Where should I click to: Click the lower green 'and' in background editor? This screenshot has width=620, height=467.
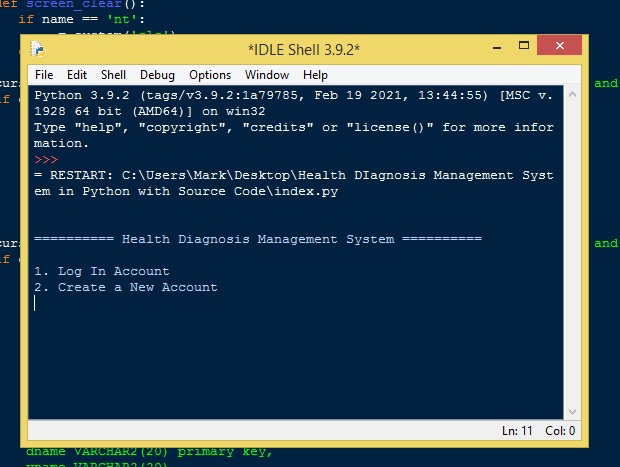(606, 243)
